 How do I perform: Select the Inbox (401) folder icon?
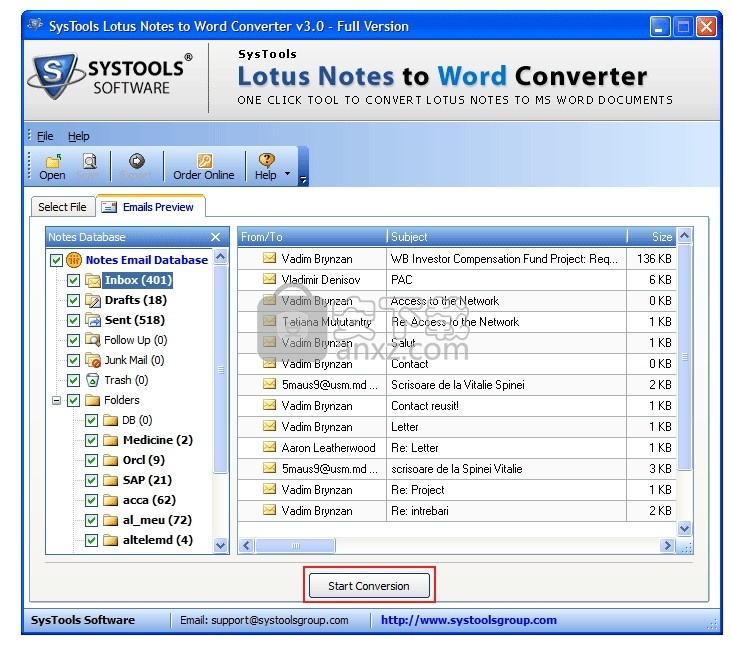(93, 280)
